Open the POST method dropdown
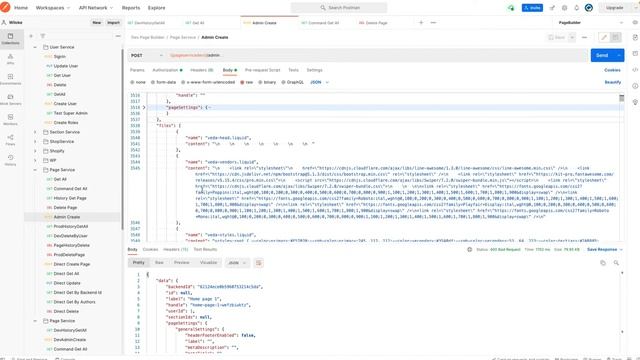 147,56
